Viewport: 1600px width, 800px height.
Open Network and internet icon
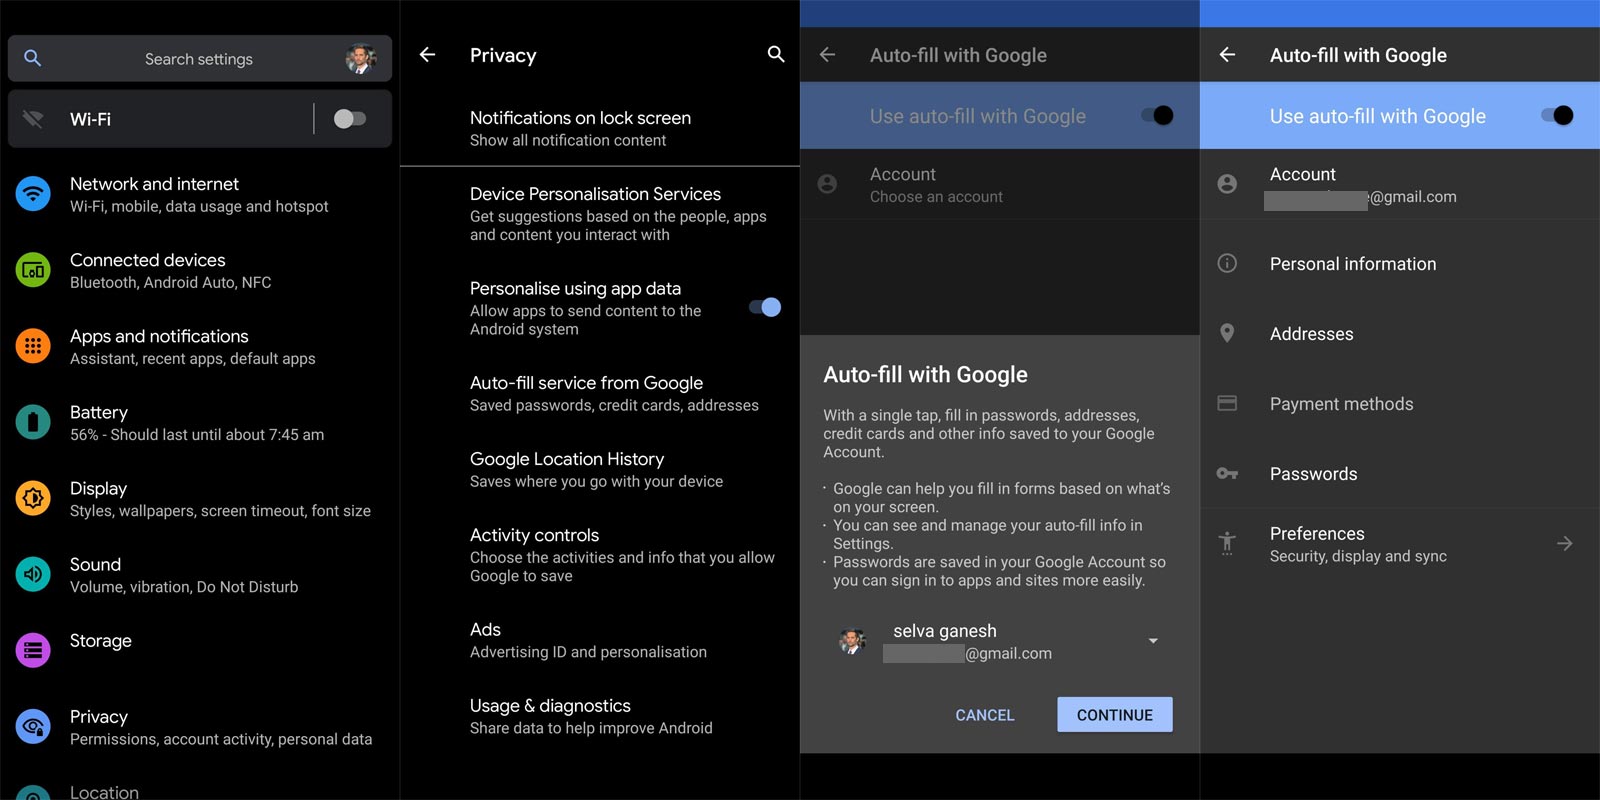[x=33, y=193]
